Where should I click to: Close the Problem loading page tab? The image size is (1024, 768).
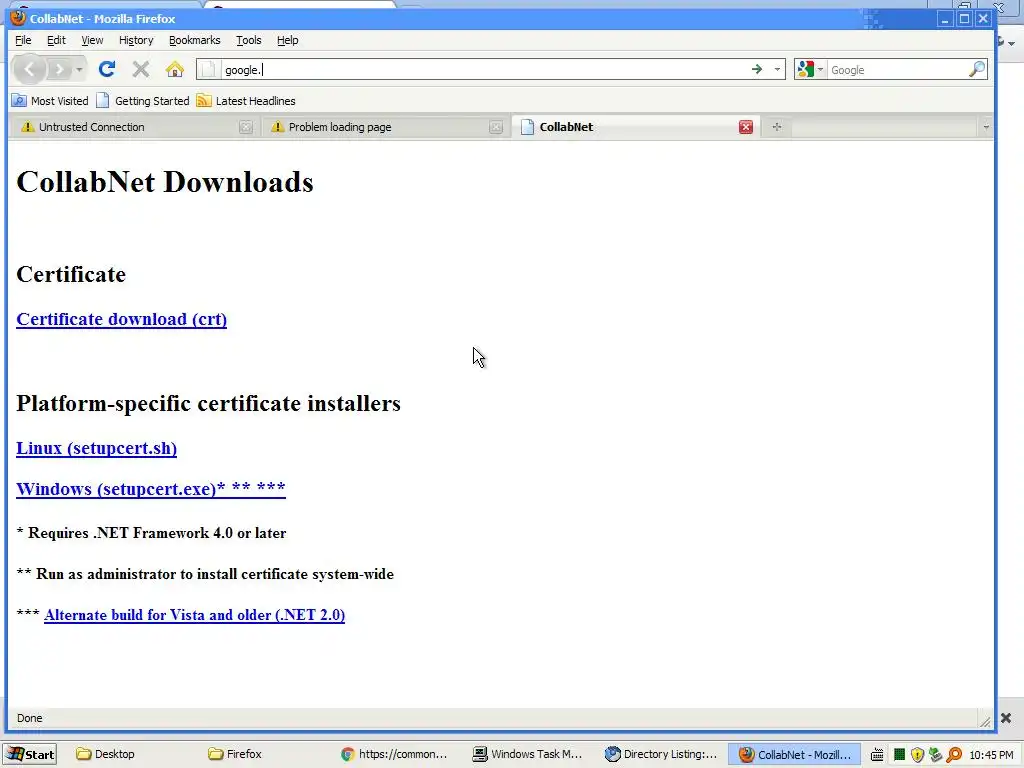coord(496,127)
